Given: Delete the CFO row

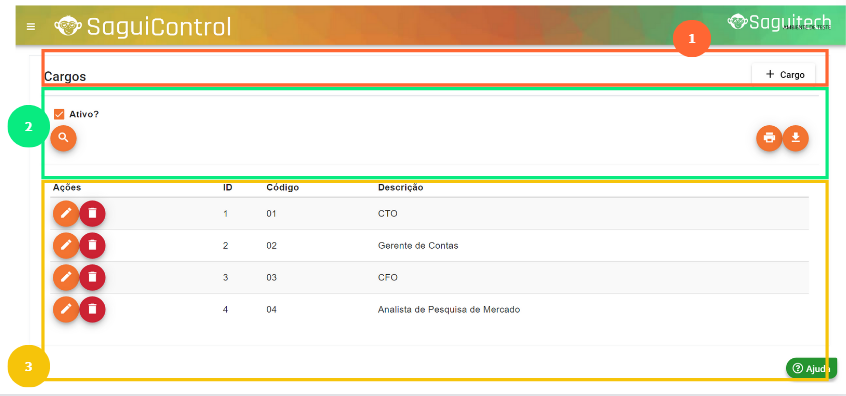Looking at the screenshot, I should [x=93, y=277].
